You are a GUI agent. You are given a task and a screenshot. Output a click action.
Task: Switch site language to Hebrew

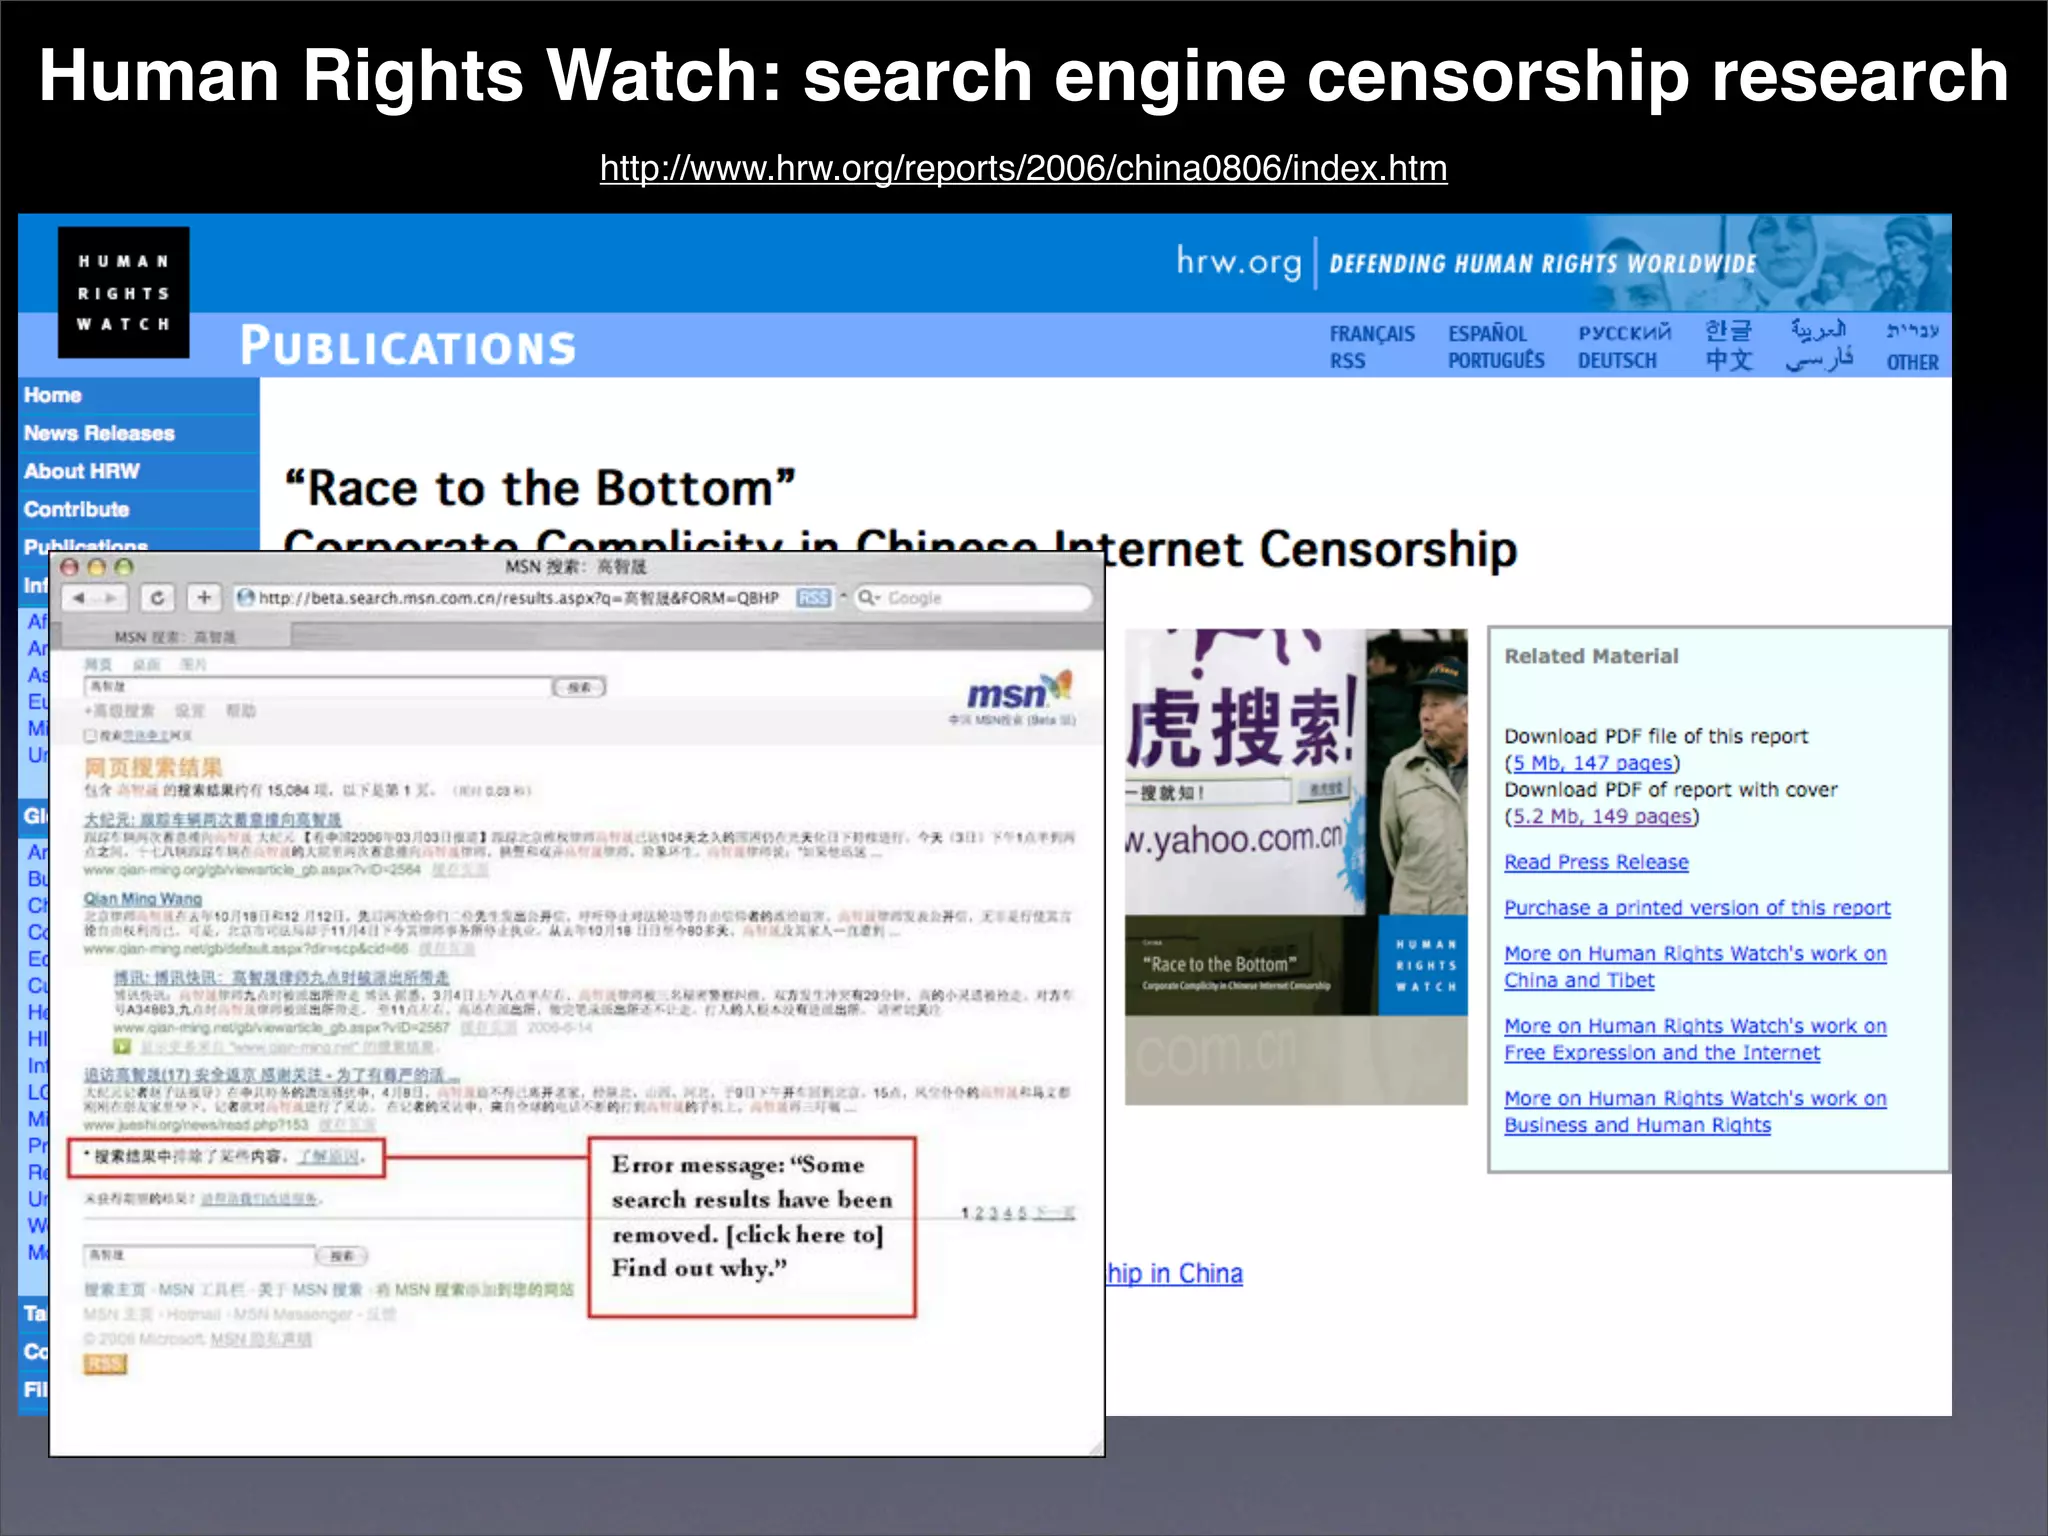pyautogui.click(x=1912, y=331)
